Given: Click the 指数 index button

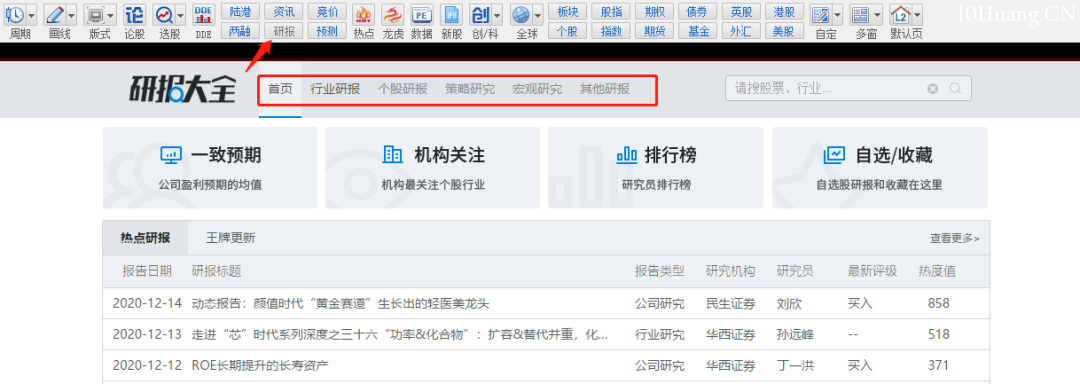Looking at the screenshot, I should click(611, 31).
